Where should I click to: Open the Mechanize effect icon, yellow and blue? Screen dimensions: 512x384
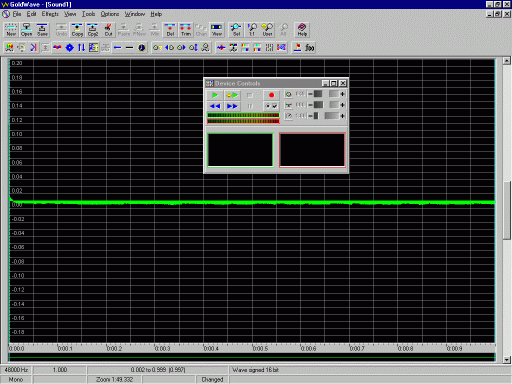pos(93,48)
